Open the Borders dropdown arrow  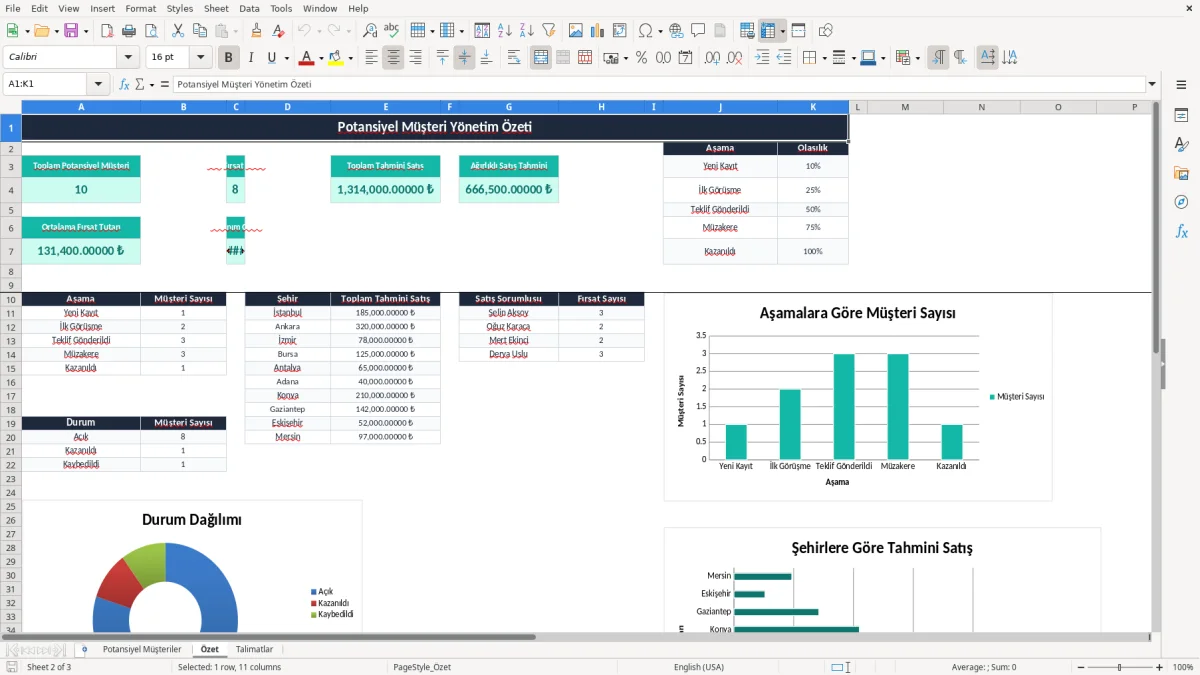point(825,58)
